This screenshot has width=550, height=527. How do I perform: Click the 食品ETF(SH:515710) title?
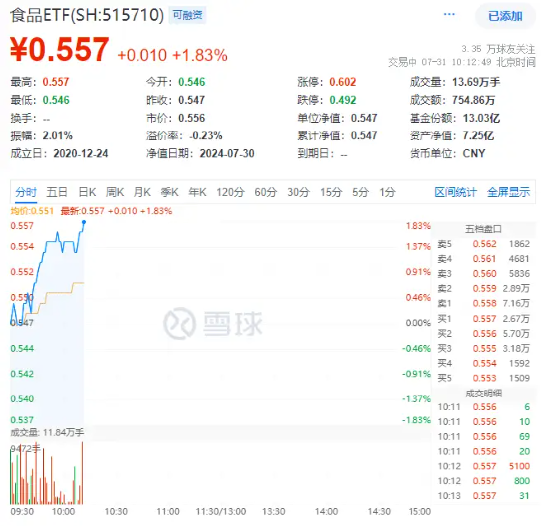(87, 15)
